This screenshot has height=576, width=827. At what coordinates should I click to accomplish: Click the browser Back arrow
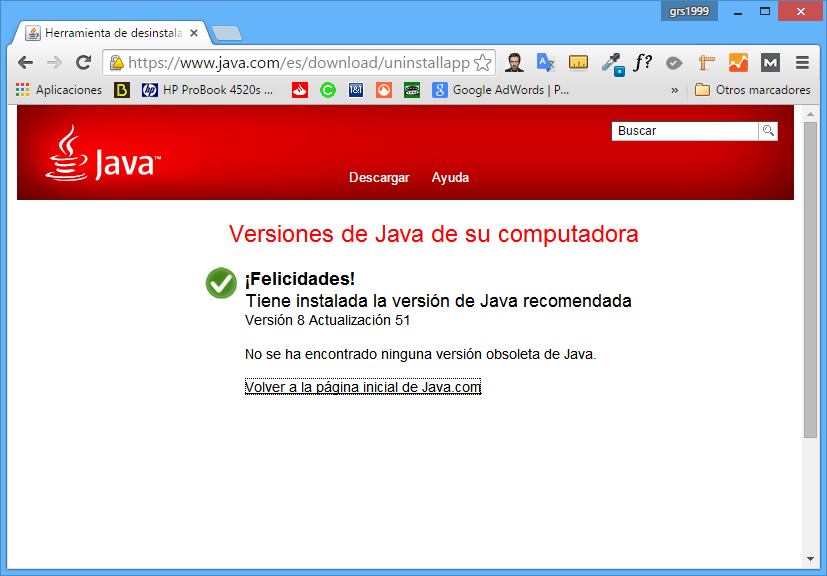tap(26, 62)
